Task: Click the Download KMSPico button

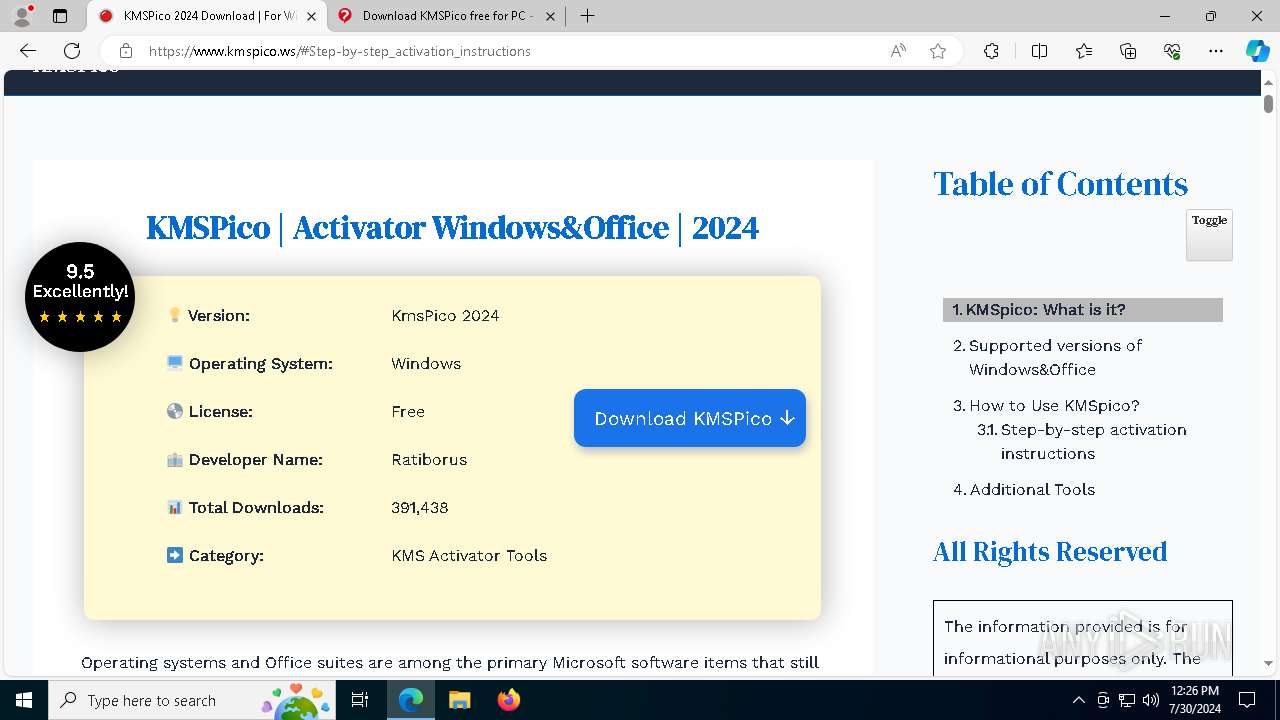Action: [x=690, y=418]
